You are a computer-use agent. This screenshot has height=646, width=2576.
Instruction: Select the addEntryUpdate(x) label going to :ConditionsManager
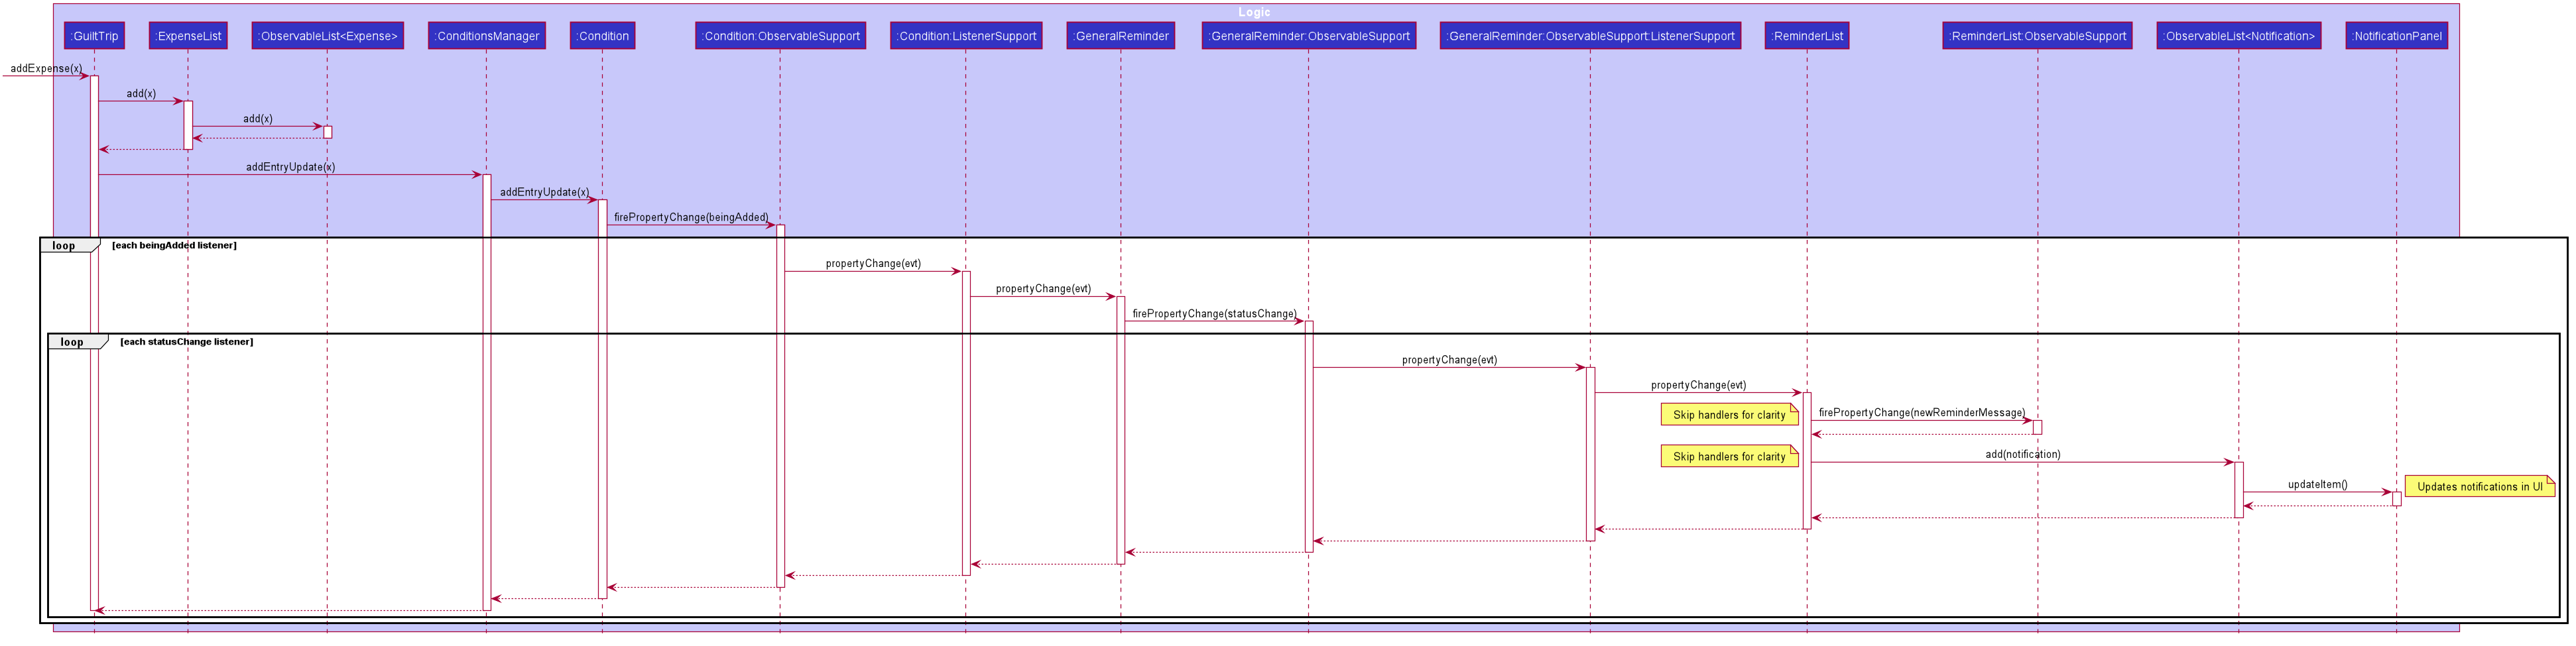click(x=291, y=167)
